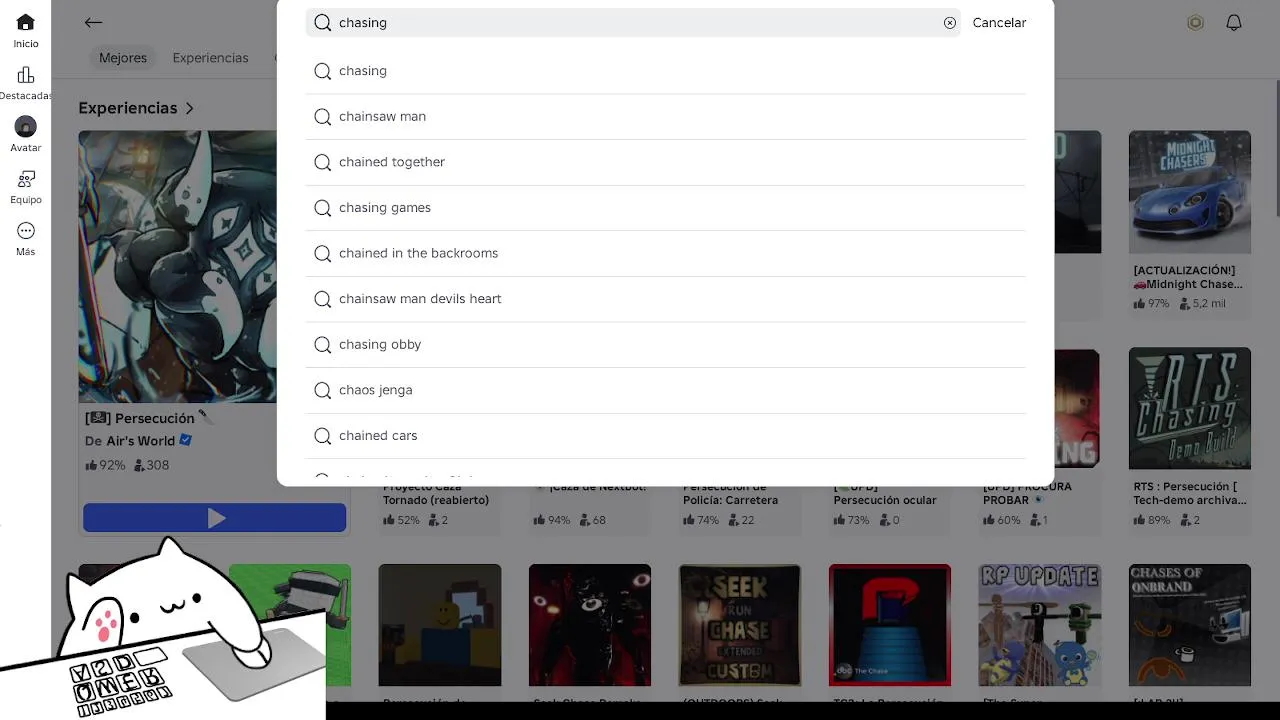This screenshot has height=720, width=1280.
Task: Open the Midnight Chase title link
Action: 1188,277
